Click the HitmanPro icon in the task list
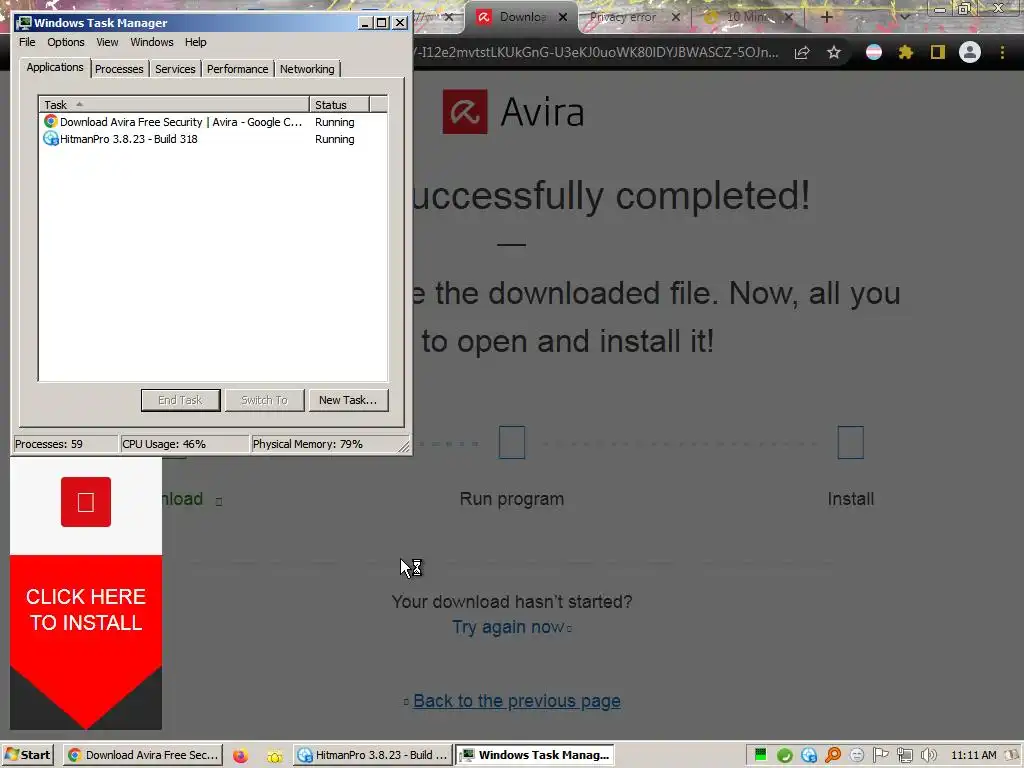Screen dimensions: 1024x768 50,138
